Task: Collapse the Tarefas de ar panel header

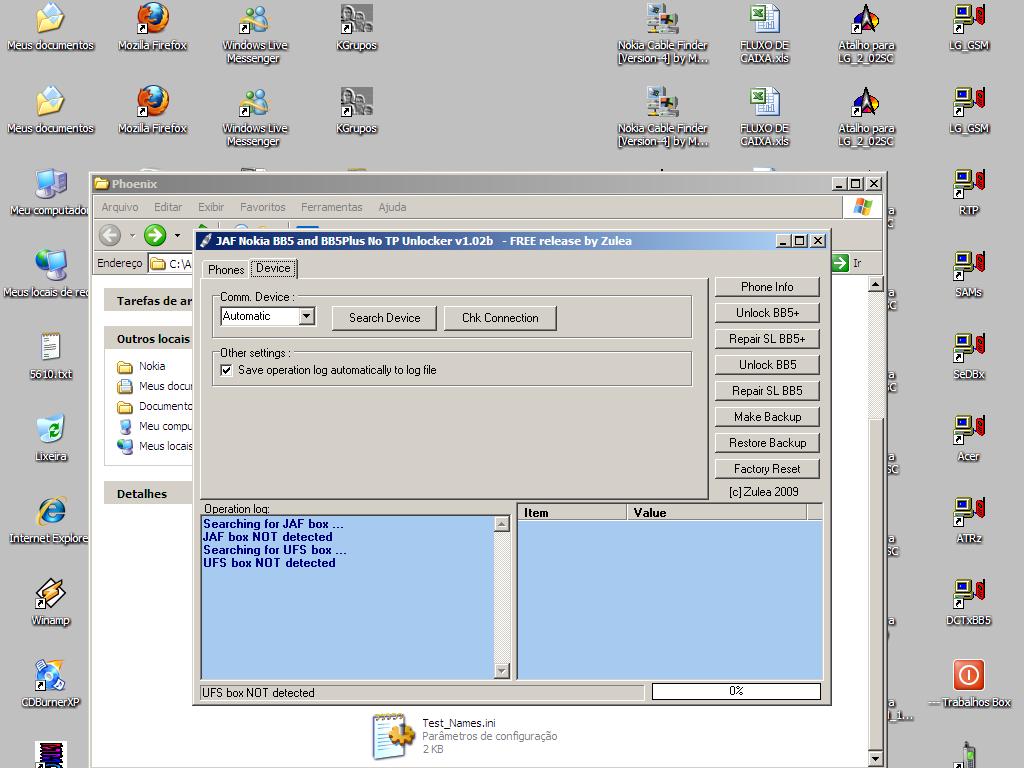Action: [148, 300]
